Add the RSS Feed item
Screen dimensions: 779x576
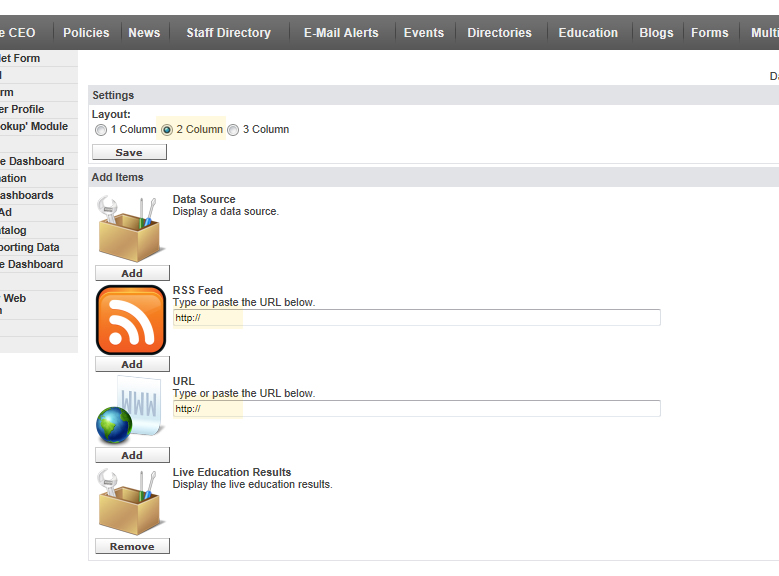(x=132, y=365)
